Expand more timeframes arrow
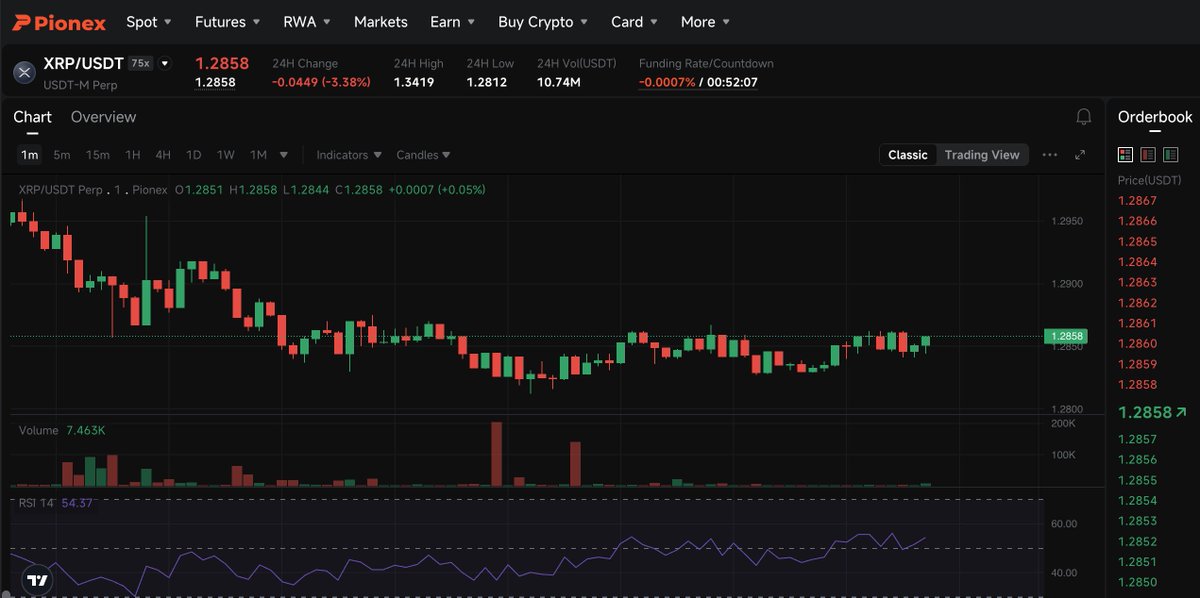 [284, 155]
